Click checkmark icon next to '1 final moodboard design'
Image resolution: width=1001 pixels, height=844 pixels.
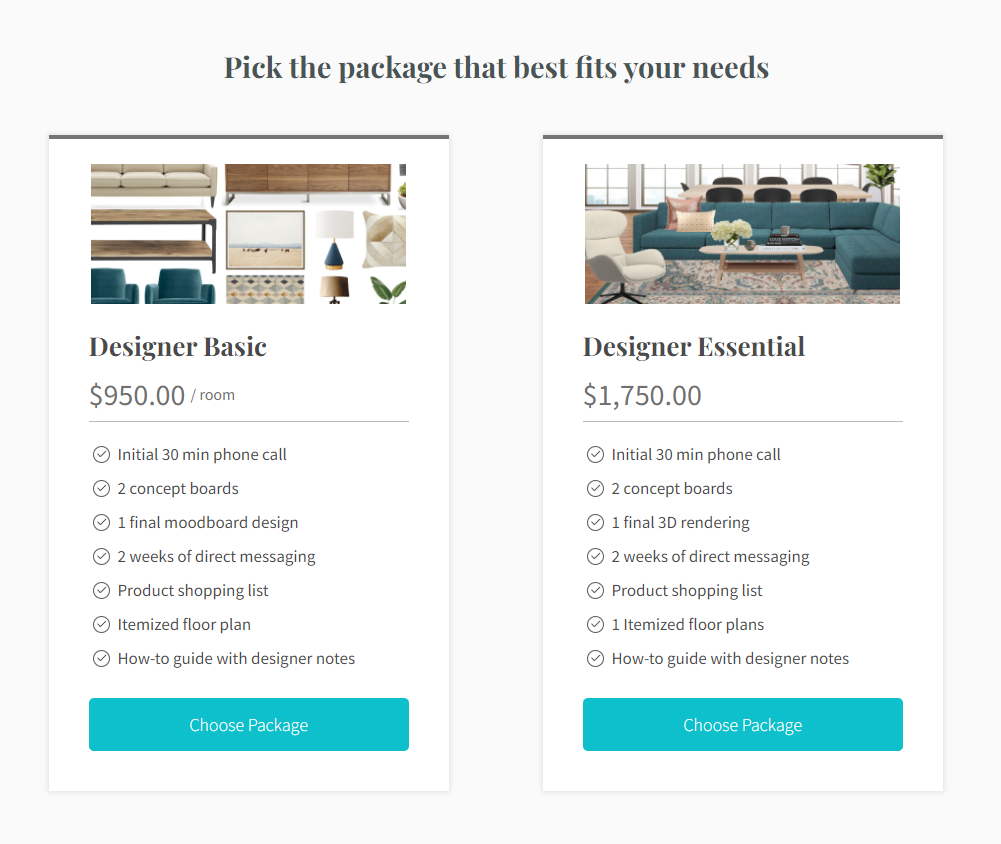tap(101, 523)
